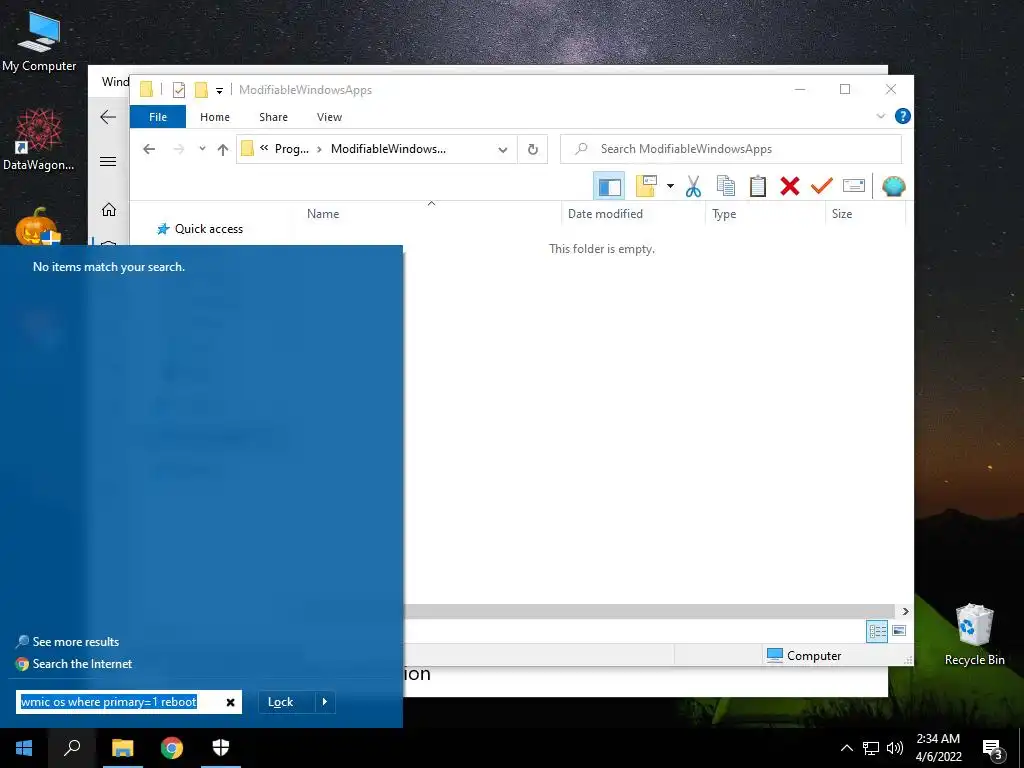
Task: Click the horizontal scrollbar right arrow
Action: coord(905,611)
